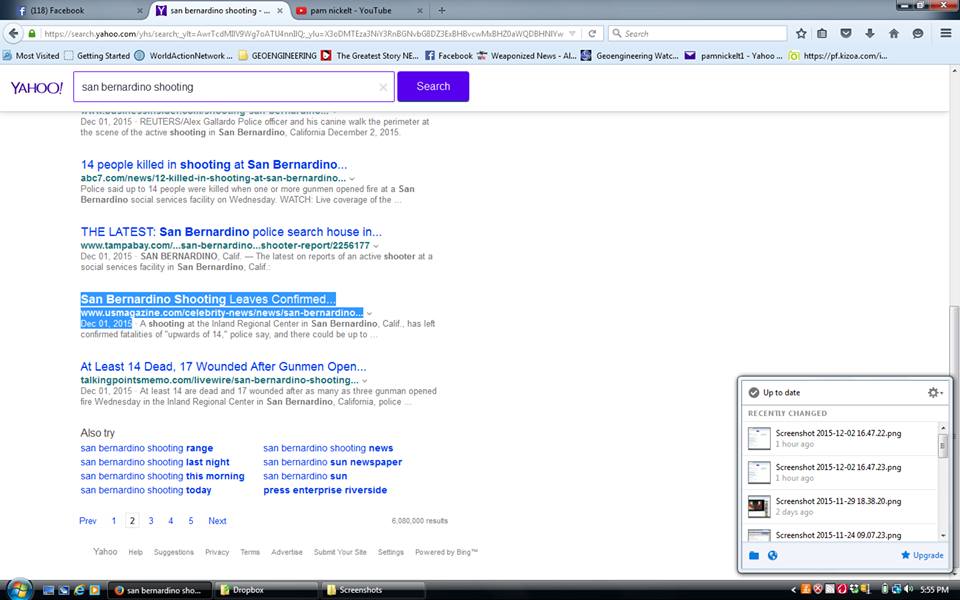Image resolution: width=960 pixels, height=600 pixels.
Task: Click Next results page link
Action: (217, 521)
